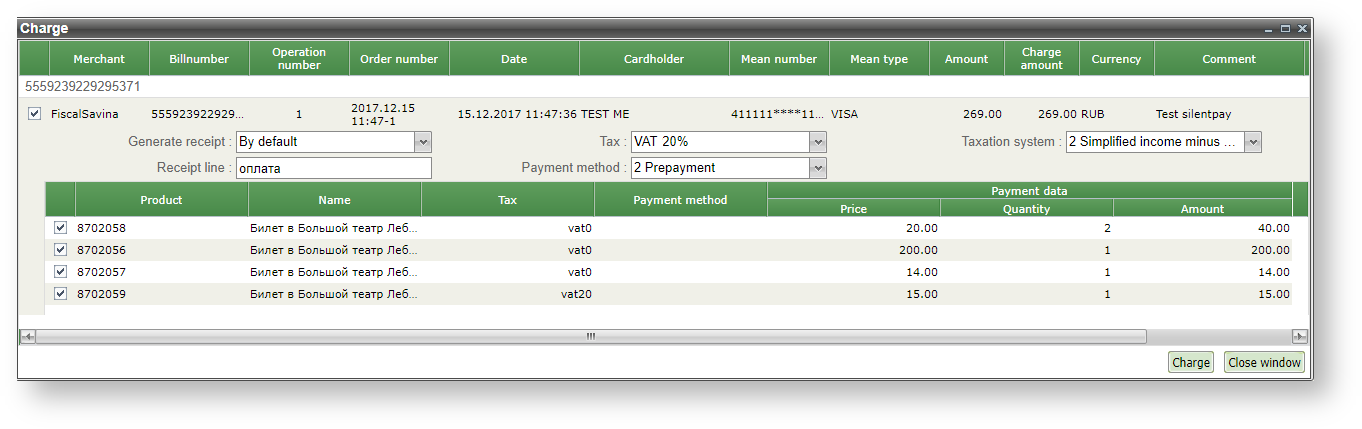The image size is (1362, 429).
Task: Deselect product 8702059 checkbox
Action: pyautogui.click(x=61, y=294)
